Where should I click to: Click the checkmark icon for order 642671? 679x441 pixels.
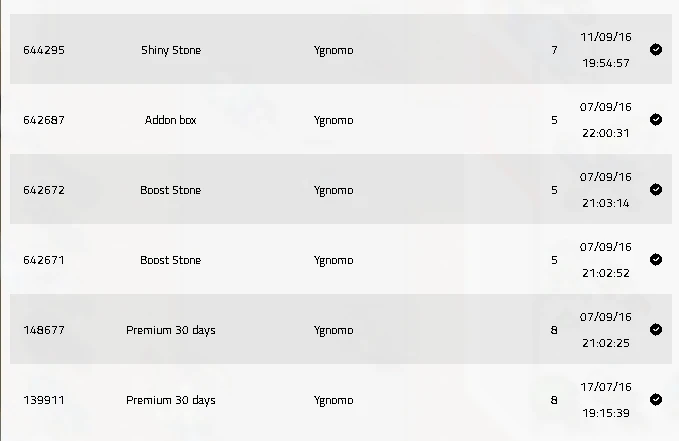tap(656, 259)
